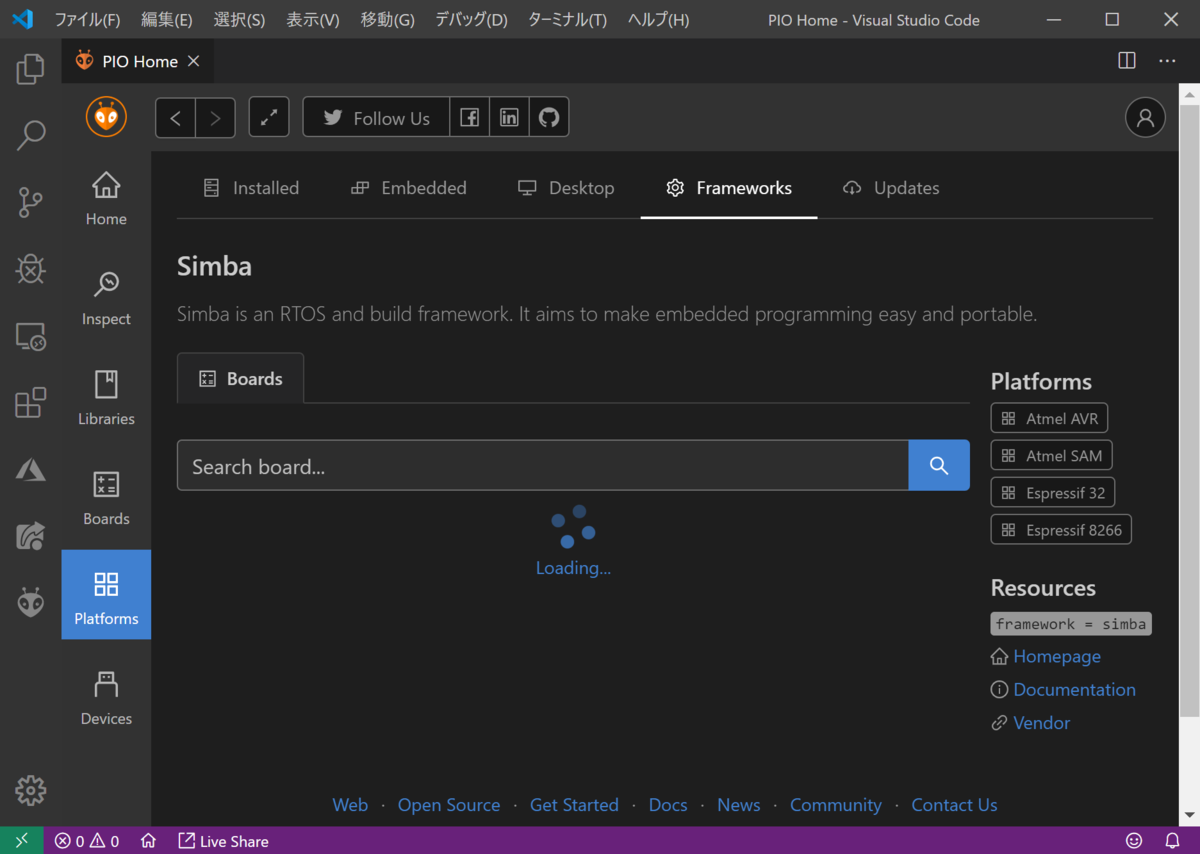1200x854 pixels.
Task: Go to Home in PIO sidebar
Action: point(106,199)
